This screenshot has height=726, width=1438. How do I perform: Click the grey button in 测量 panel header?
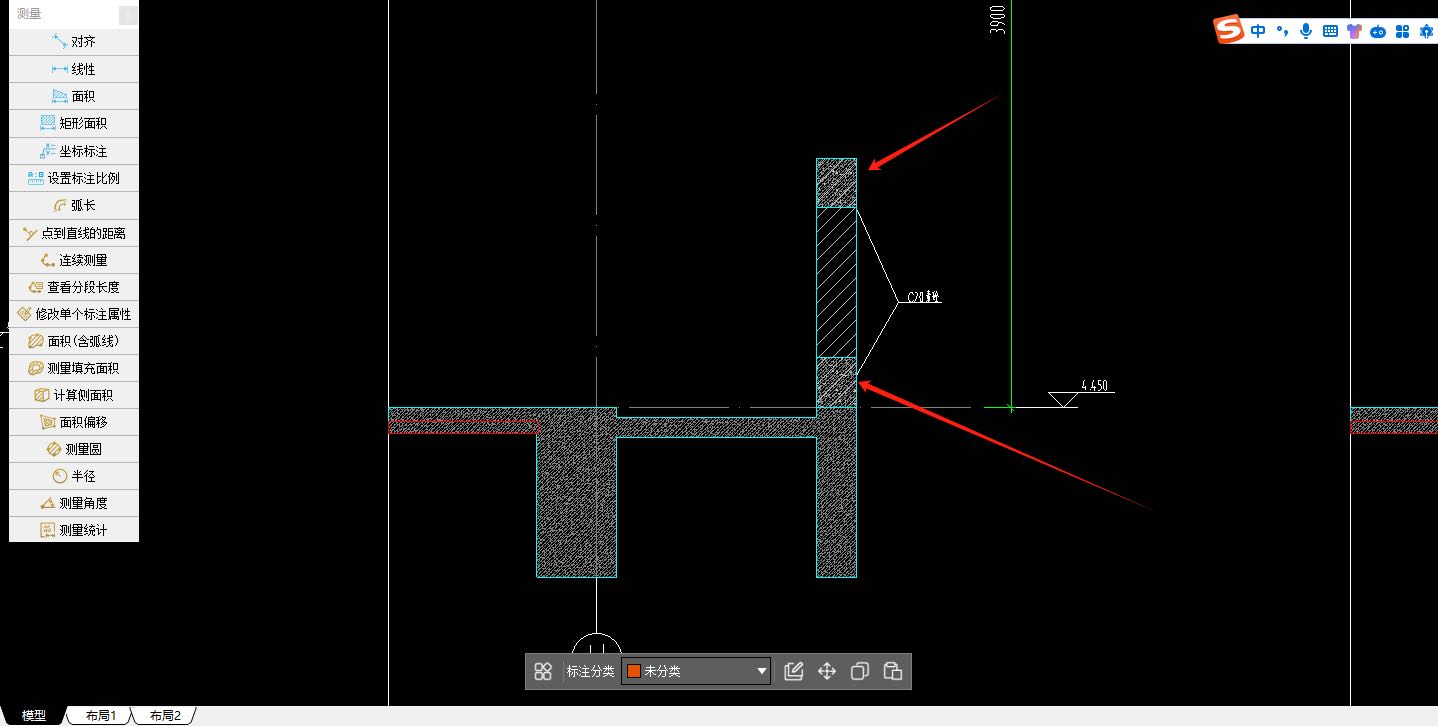pyautogui.click(x=128, y=15)
